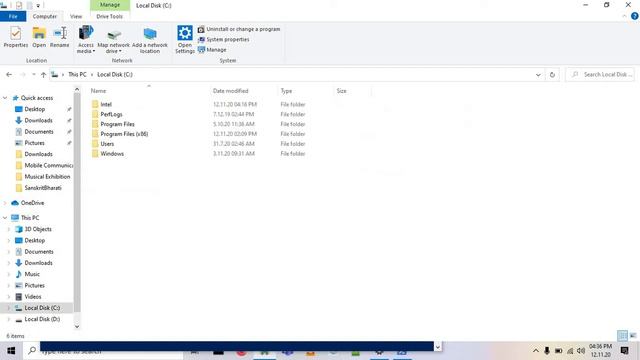Switch to Details view layout

tap(622, 336)
